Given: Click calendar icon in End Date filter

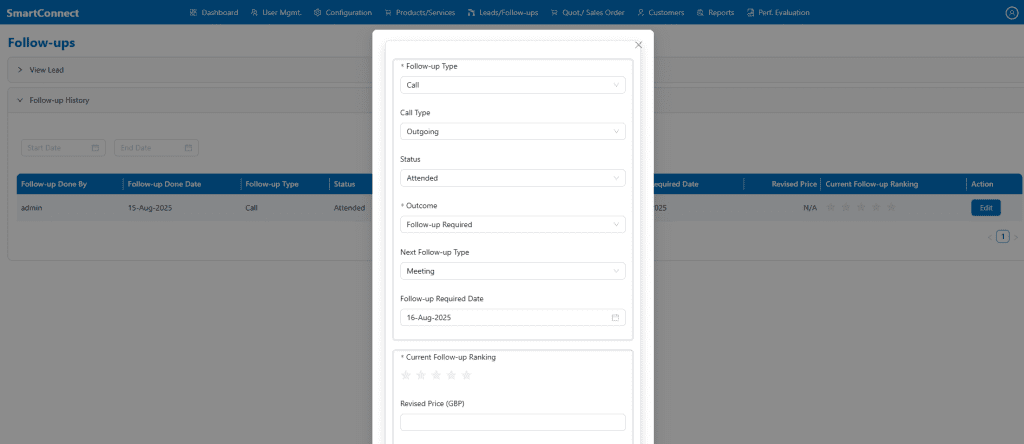Looking at the screenshot, I should (188, 148).
